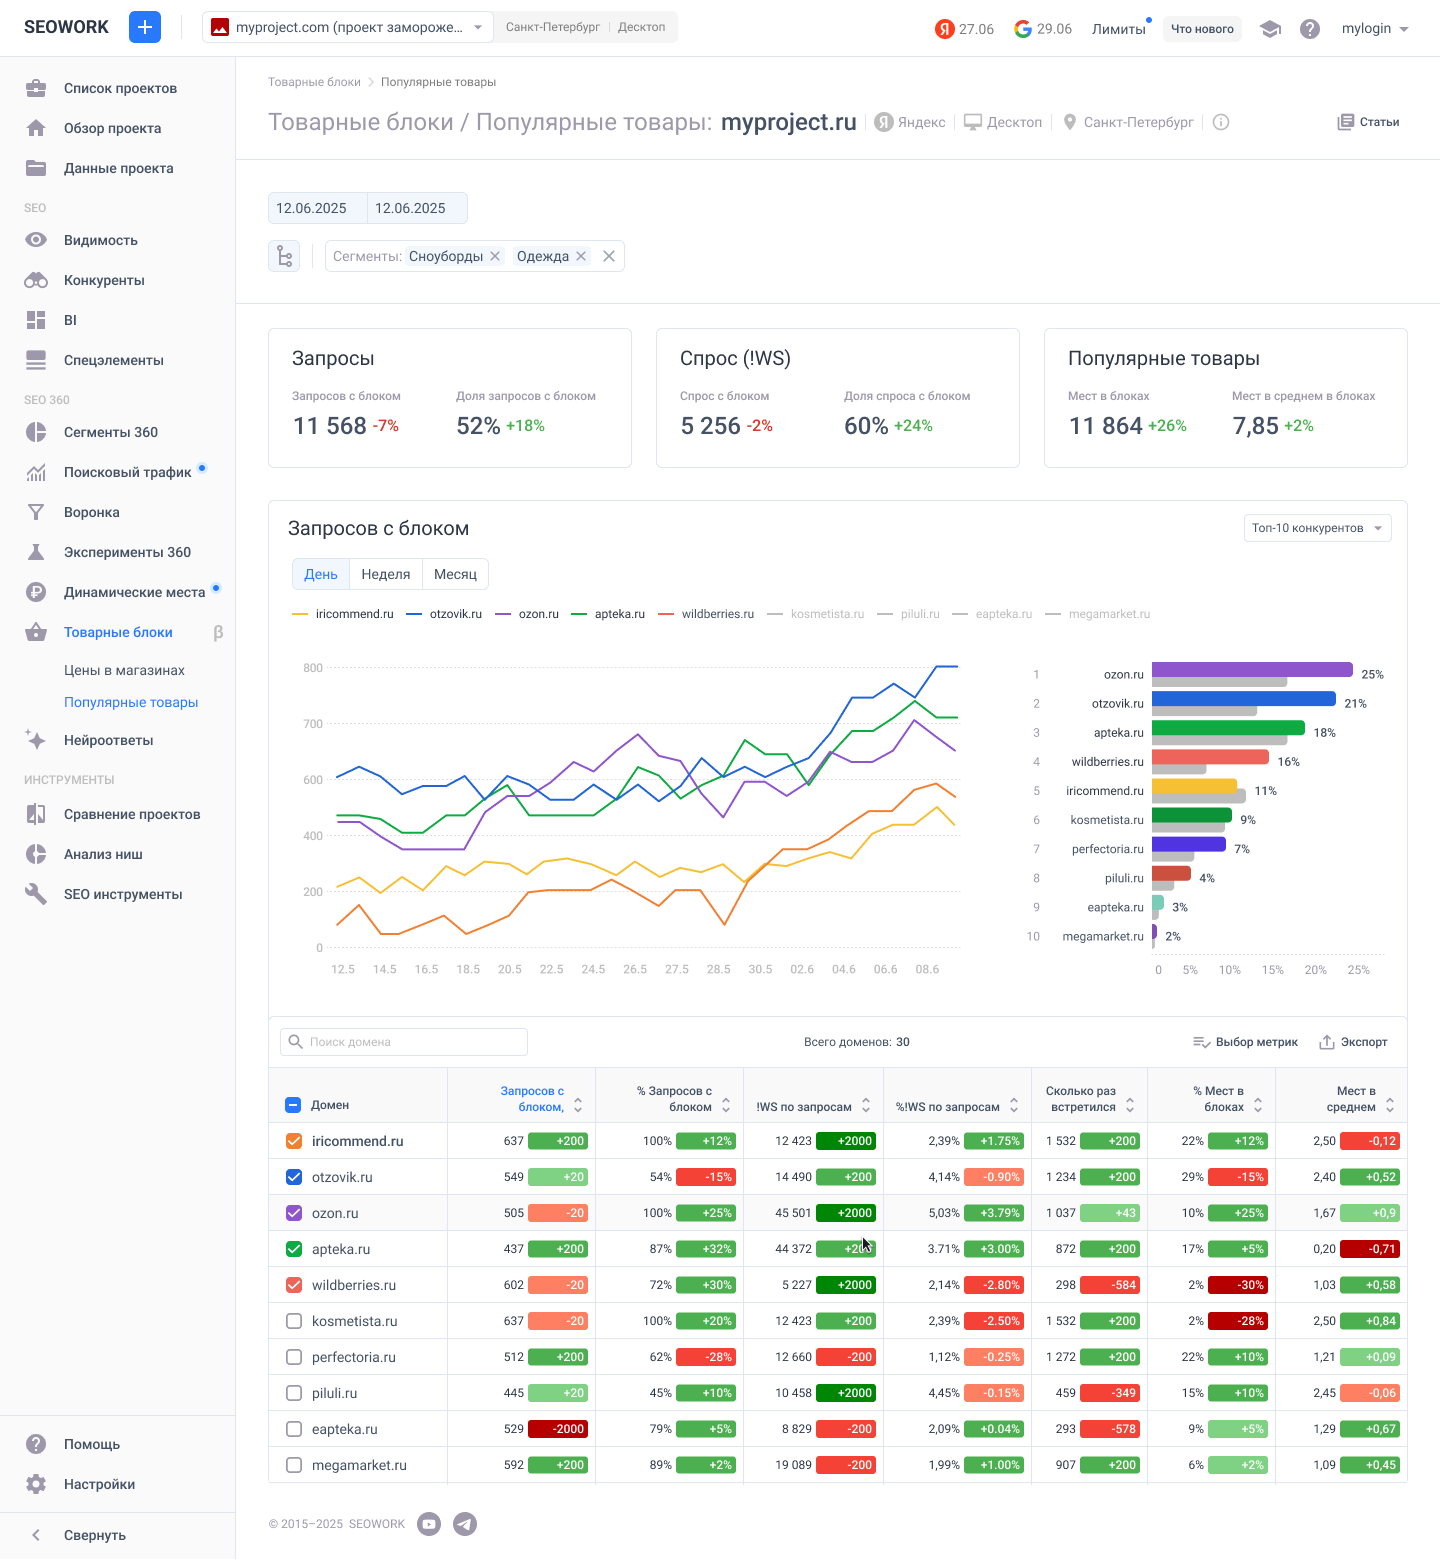1440x1560 pixels.
Task: Remove the Сноуборды segment tag
Action: pos(495,256)
